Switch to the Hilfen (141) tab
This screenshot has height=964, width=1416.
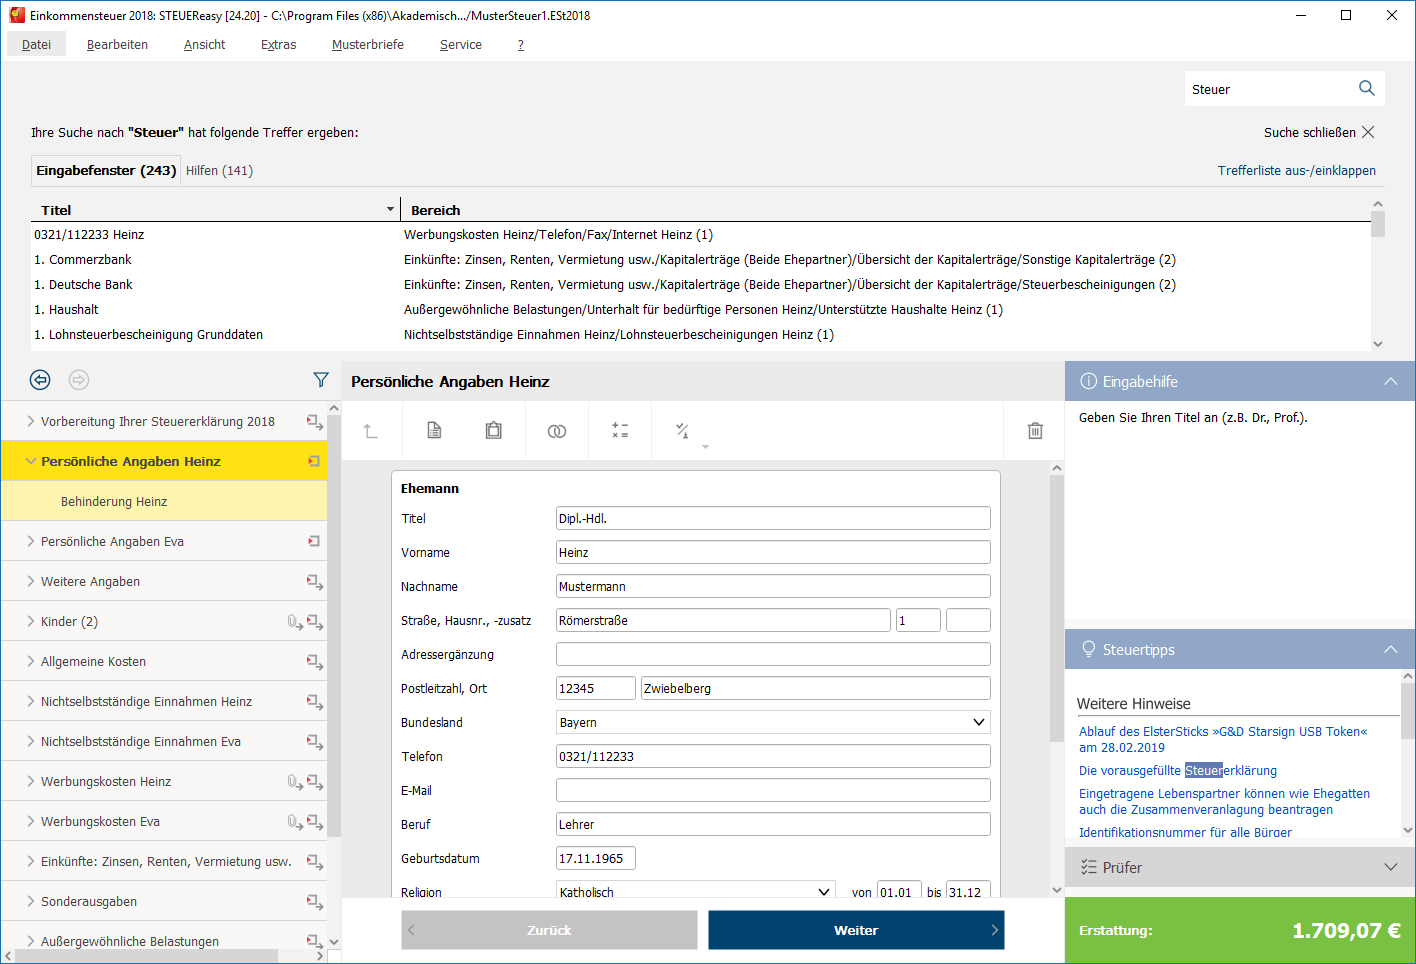219,171
